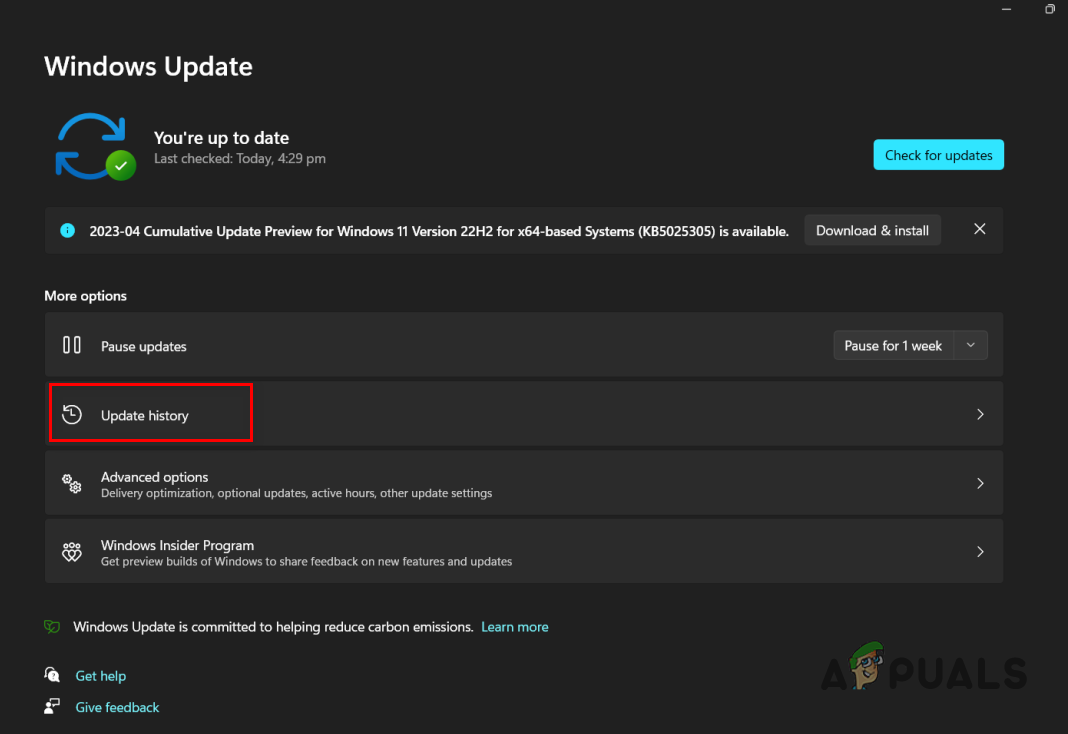Screen dimensions: 1068x734
Task: Click the Windows Update sync status icon
Action: tap(95, 146)
